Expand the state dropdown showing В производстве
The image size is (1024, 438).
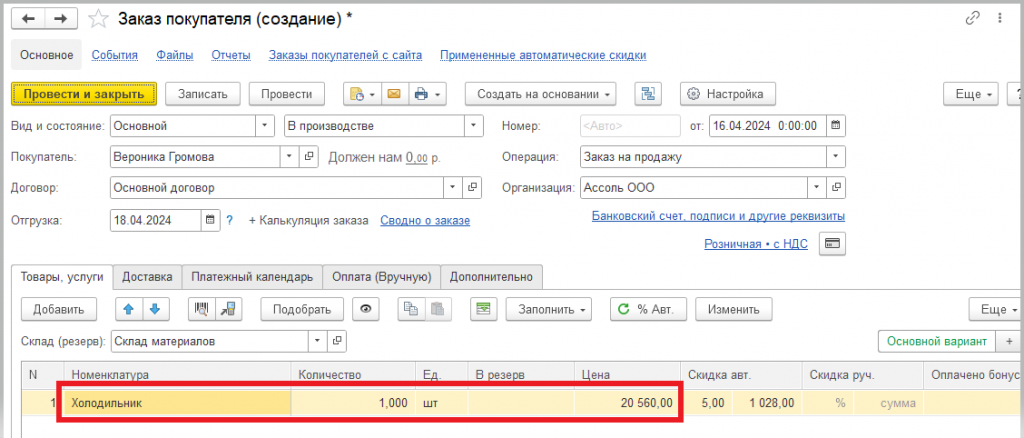pos(473,126)
